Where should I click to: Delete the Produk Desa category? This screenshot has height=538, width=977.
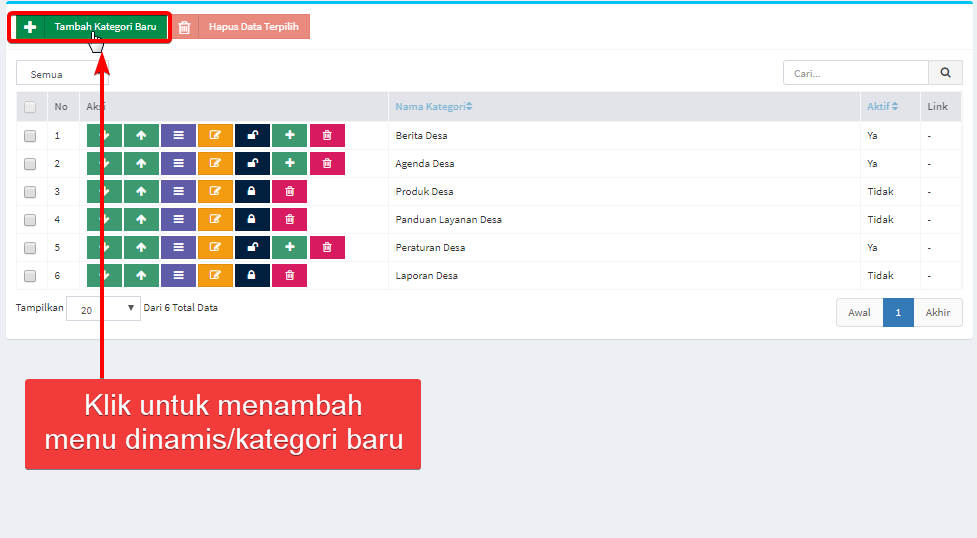click(290, 191)
